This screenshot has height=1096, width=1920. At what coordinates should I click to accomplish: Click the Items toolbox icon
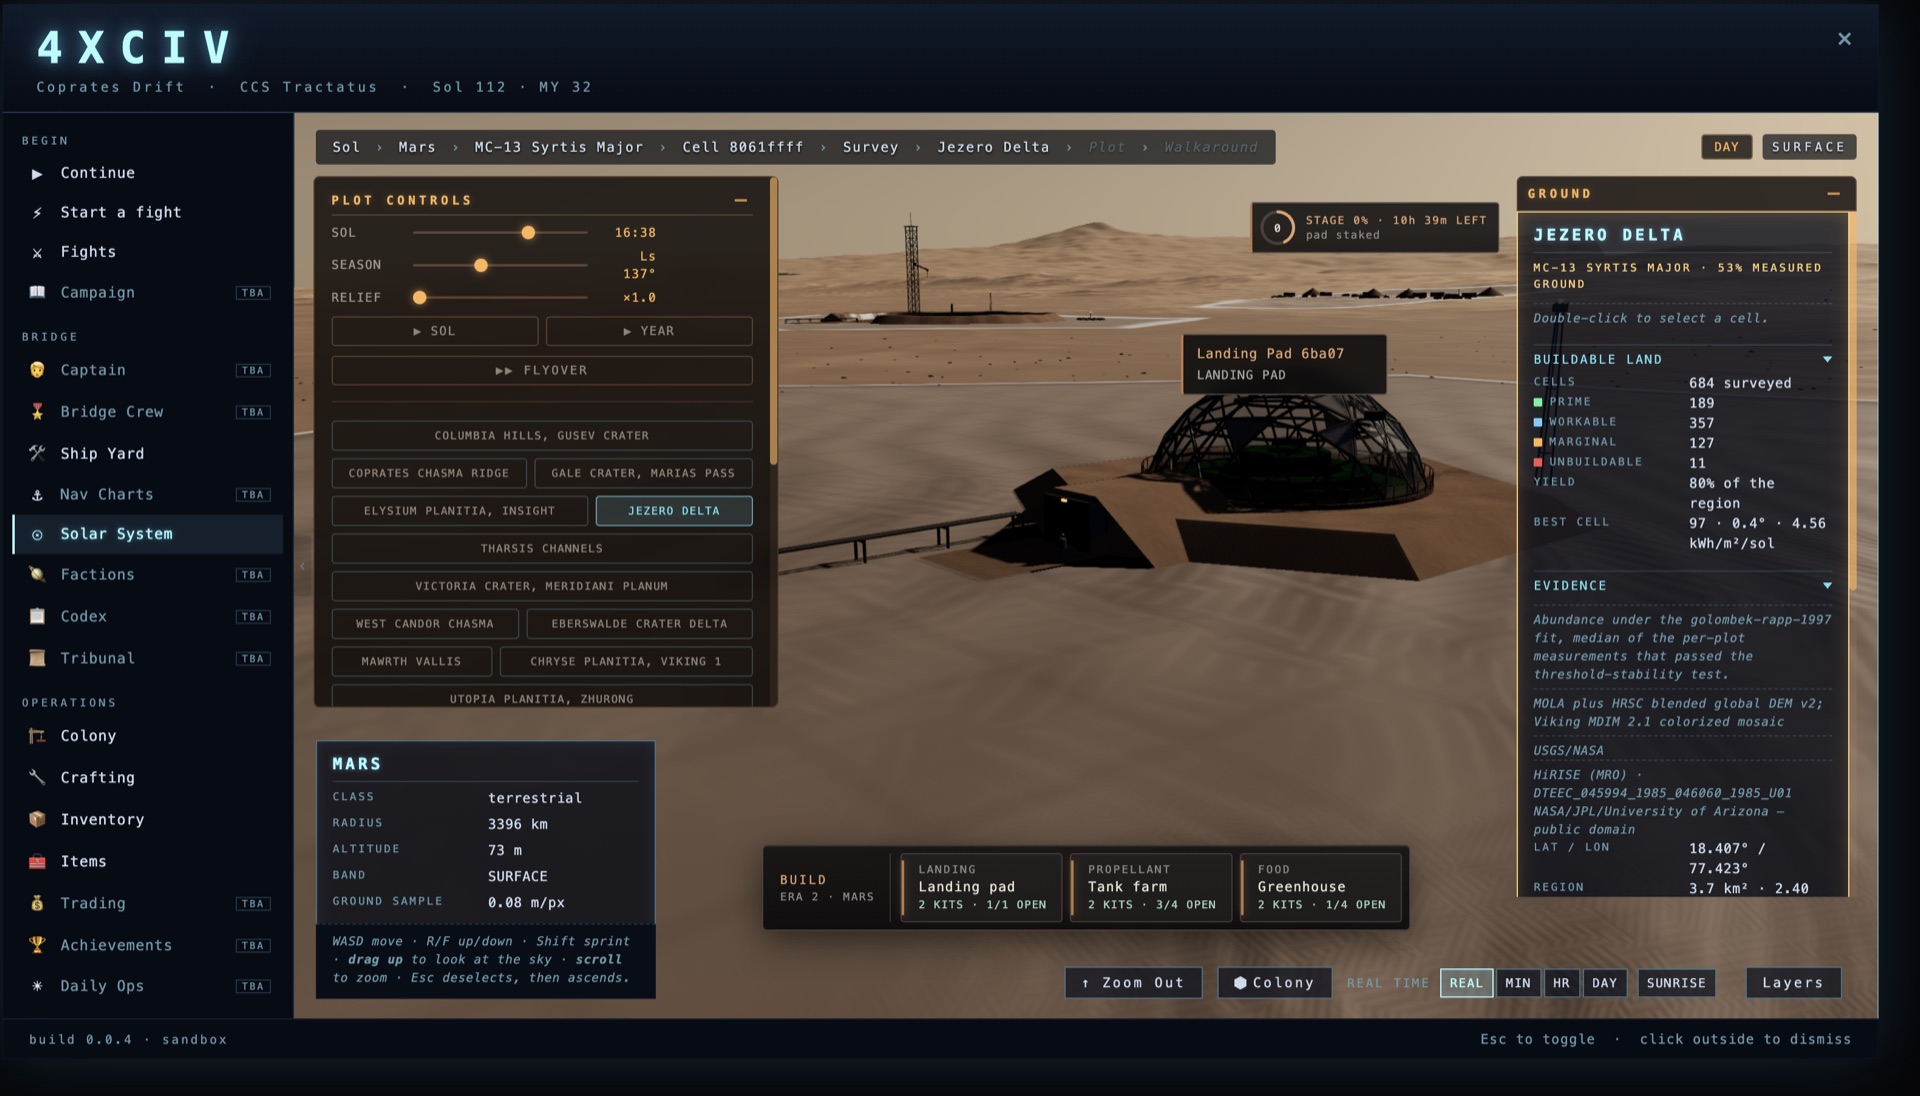click(37, 861)
